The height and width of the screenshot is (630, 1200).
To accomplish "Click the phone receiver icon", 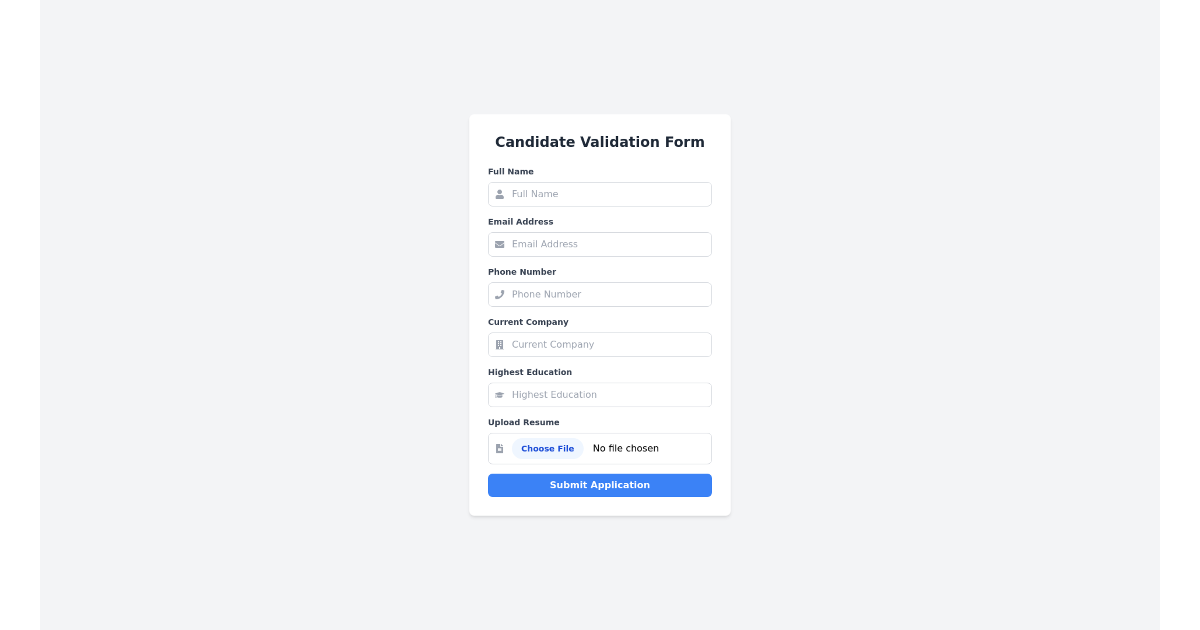I will (500, 294).
